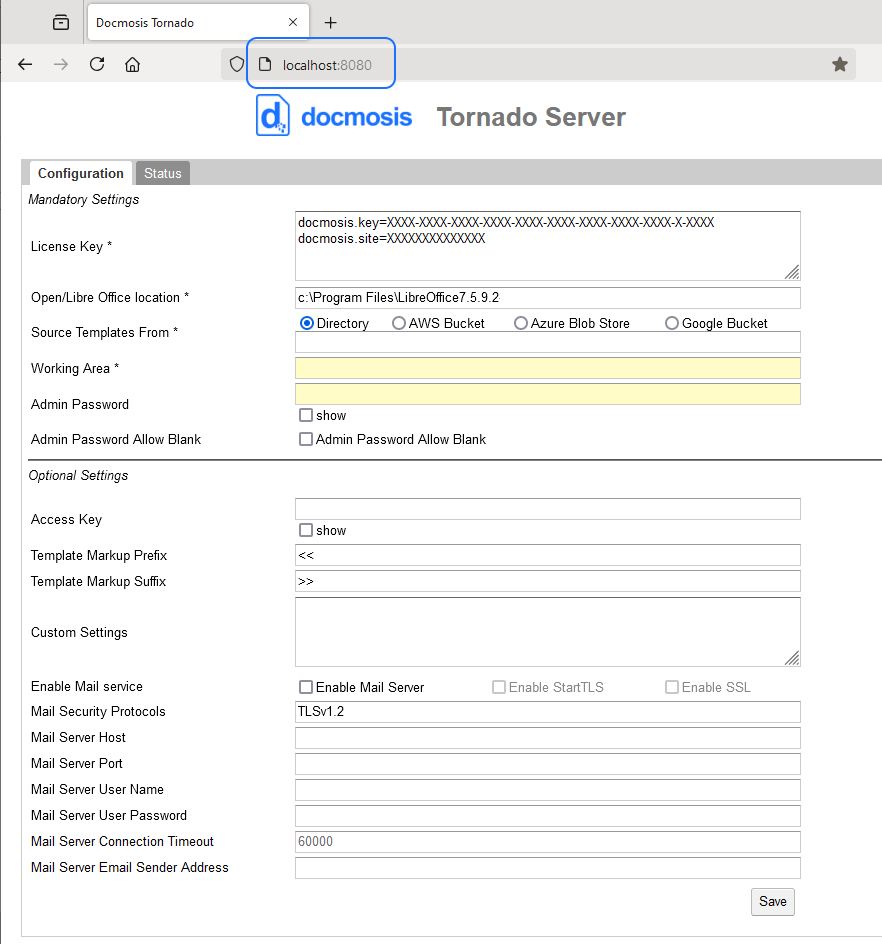882x944 pixels.
Task: Click the Mail Server Host field
Action: click(x=547, y=738)
